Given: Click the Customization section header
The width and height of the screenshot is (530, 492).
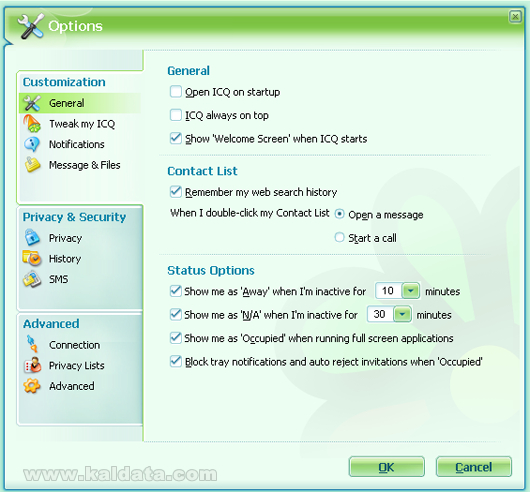Looking at the screenshot, I should point(64,82).
